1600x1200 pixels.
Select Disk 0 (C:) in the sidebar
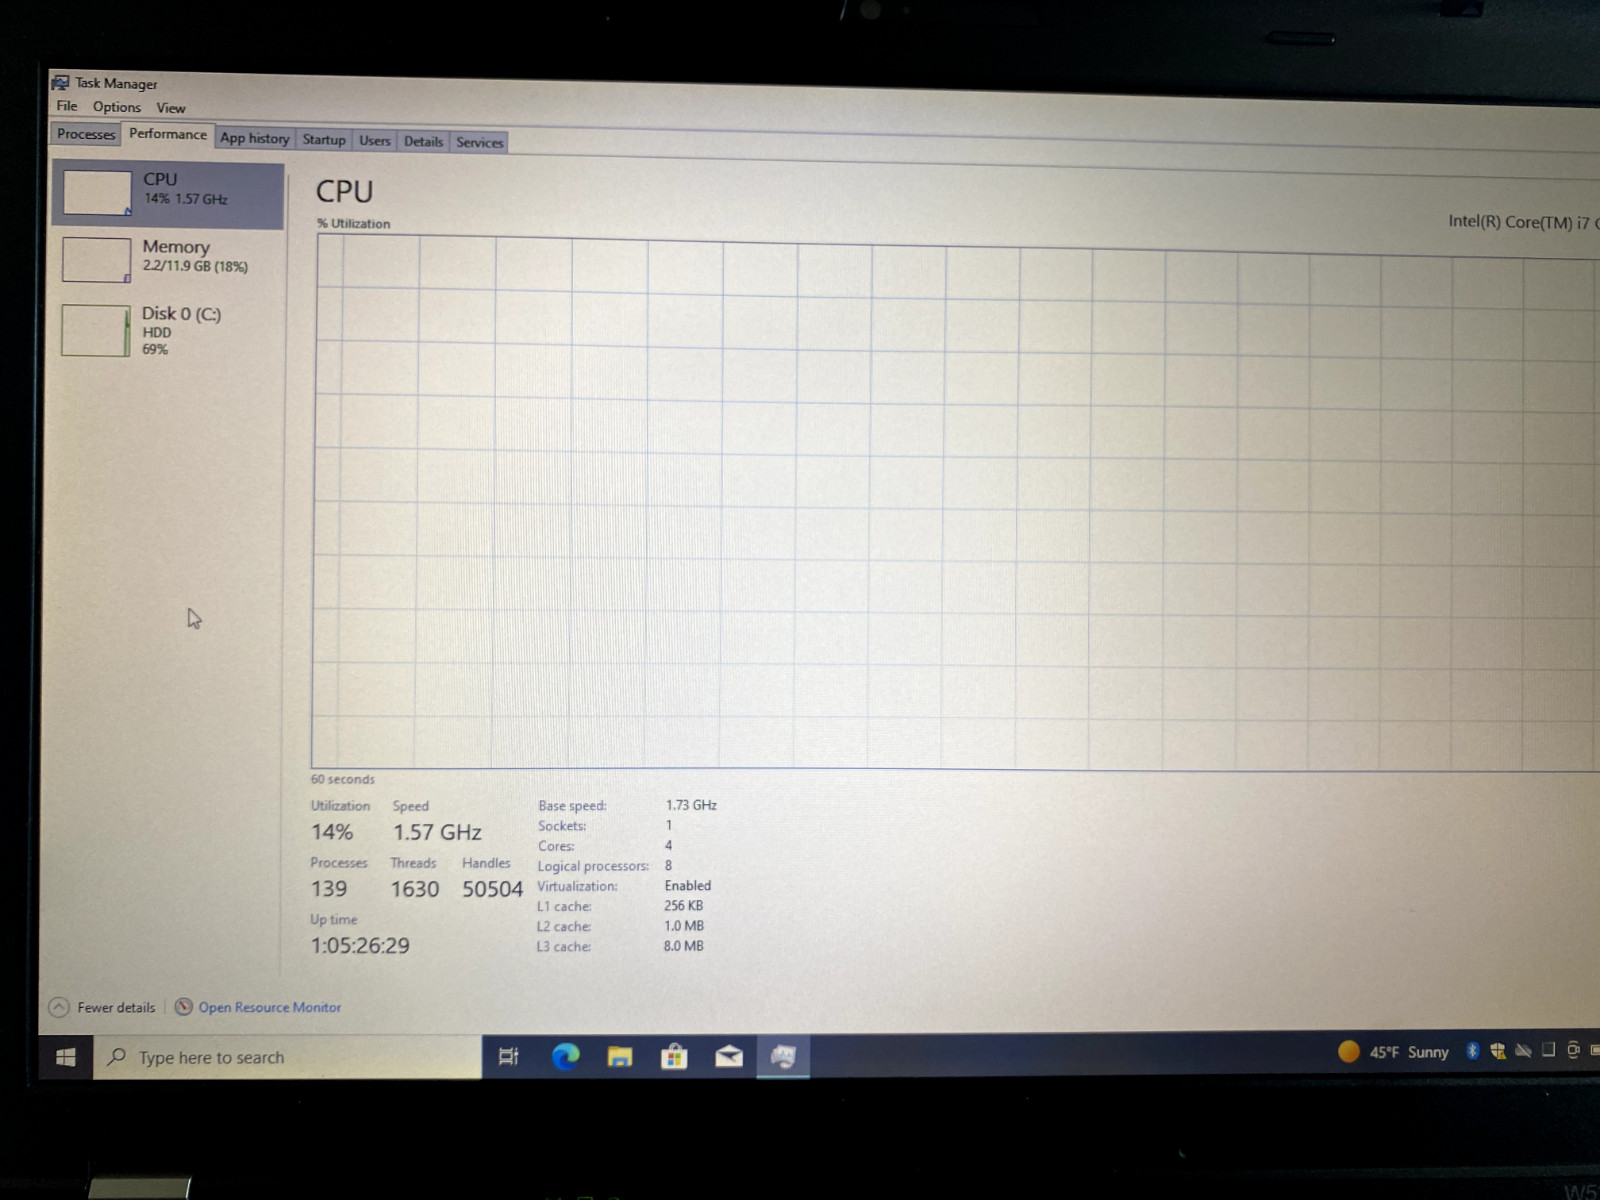(x=168, y=331)
